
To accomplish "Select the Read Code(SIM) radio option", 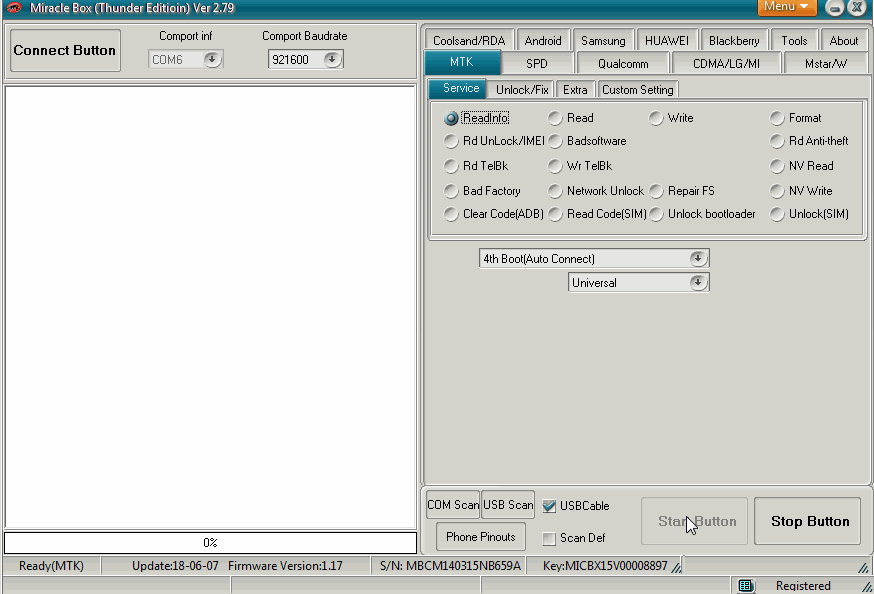I will [x=555, y=214].
